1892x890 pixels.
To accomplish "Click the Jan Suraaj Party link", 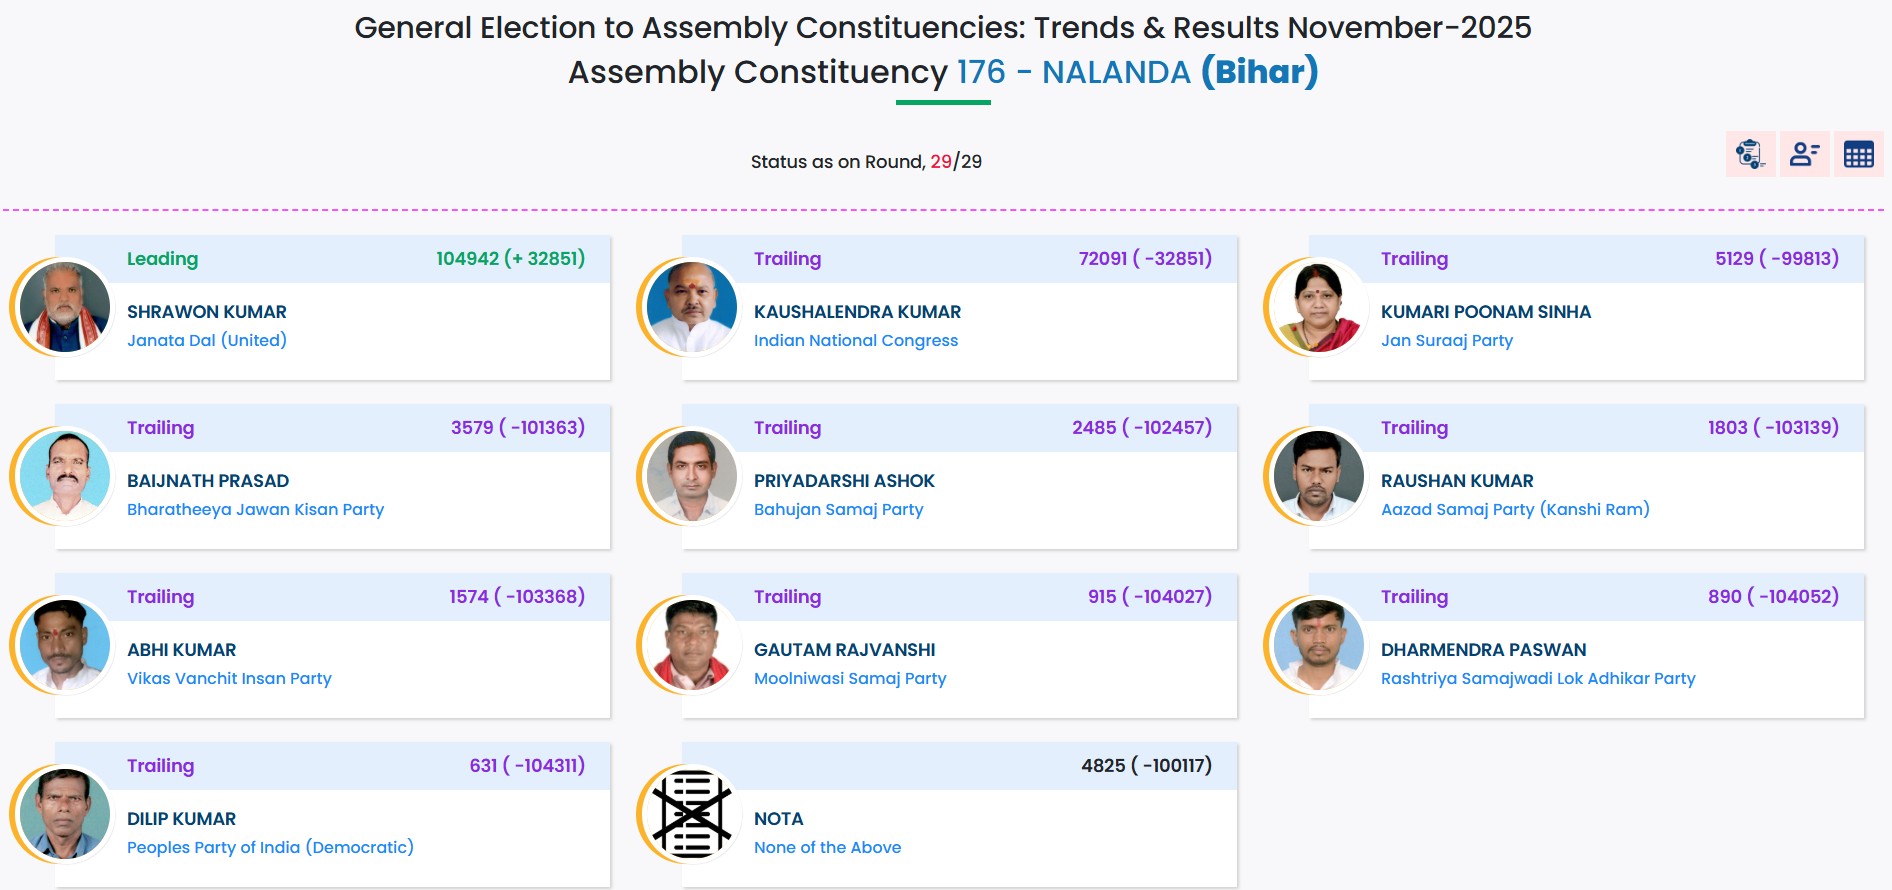I will tap(1446, 340).
